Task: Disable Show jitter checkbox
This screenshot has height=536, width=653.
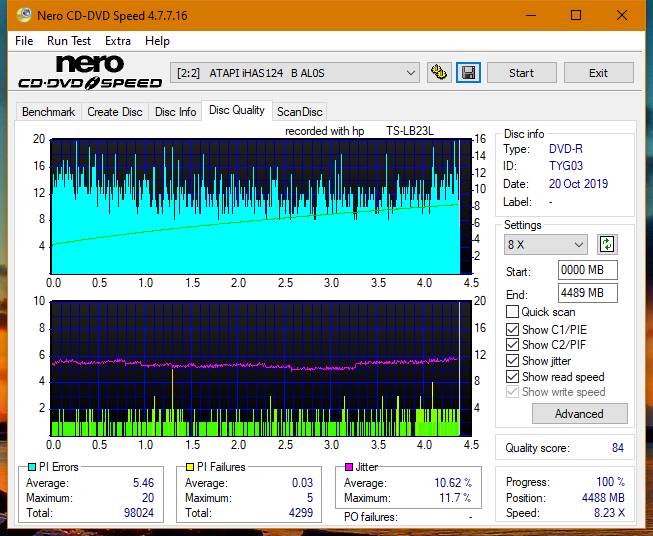Action: coord(512,361)
